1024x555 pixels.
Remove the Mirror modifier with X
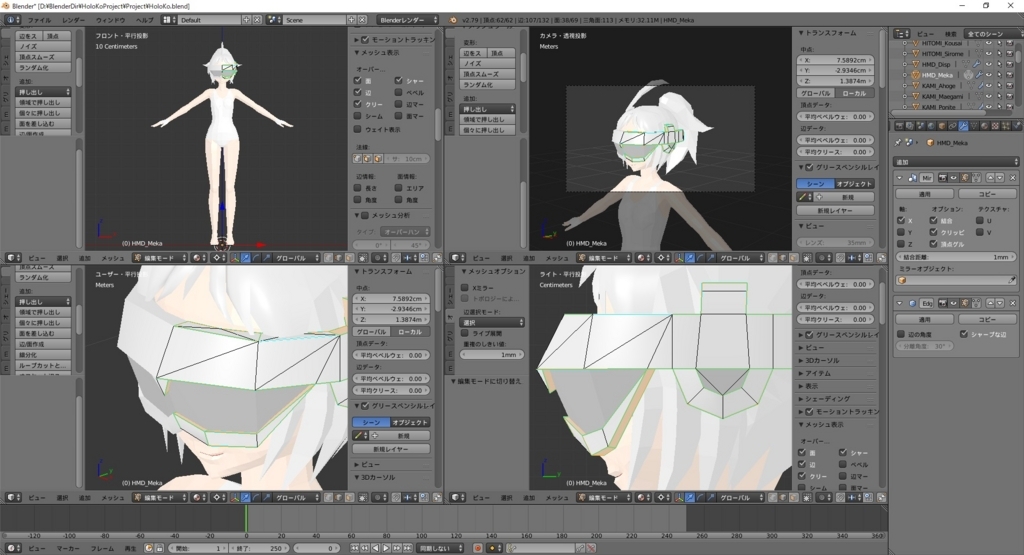point(1013,178)
